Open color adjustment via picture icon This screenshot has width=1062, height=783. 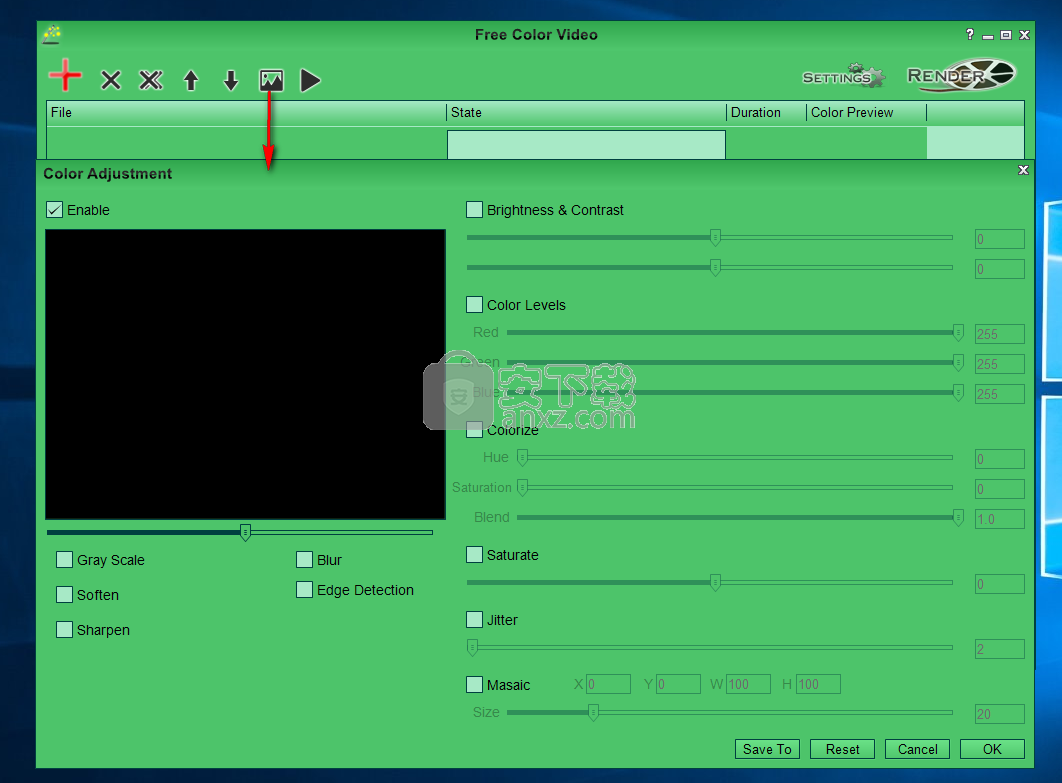pos(271,80)
